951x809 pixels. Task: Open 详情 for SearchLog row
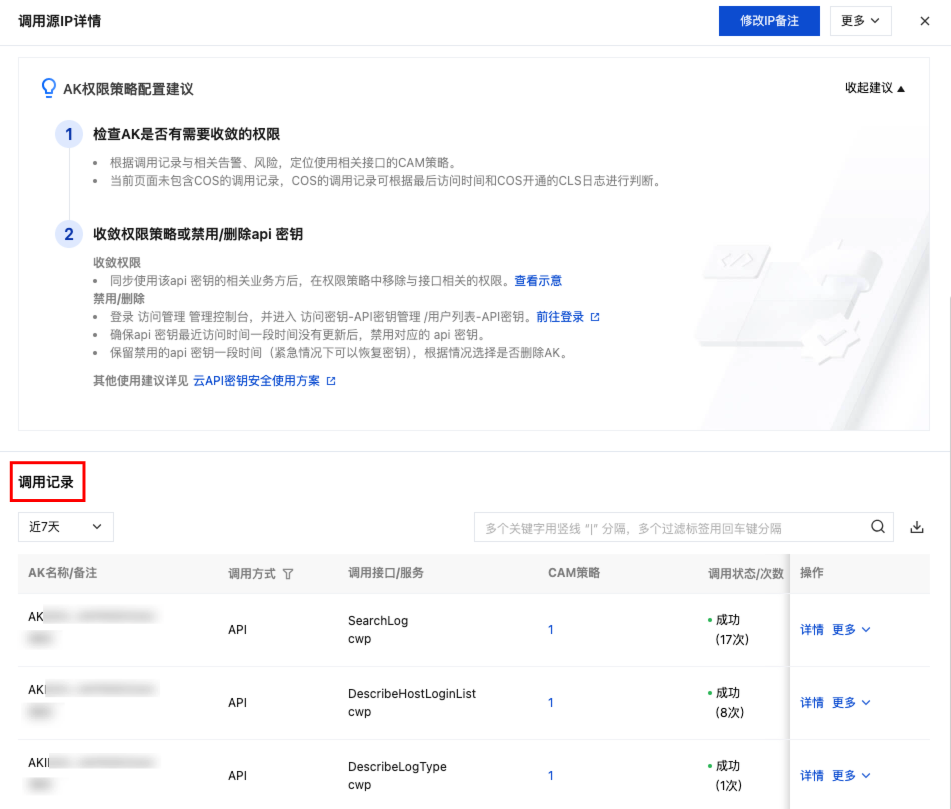[x=812, y=629]
